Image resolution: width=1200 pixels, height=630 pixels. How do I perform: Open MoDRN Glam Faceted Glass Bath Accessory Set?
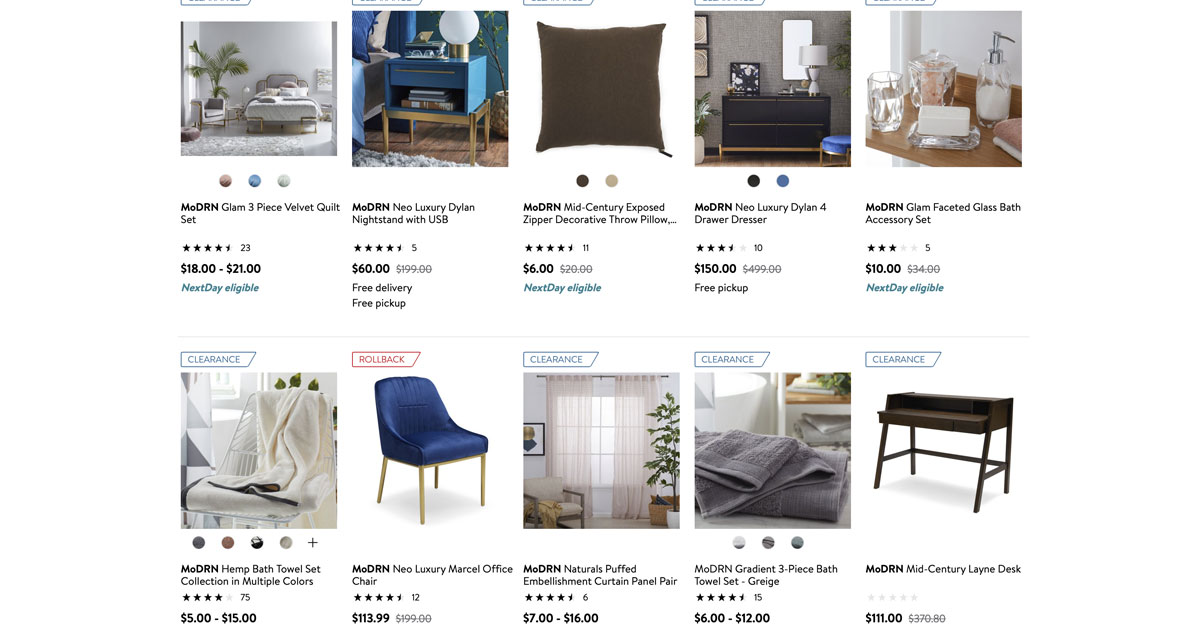(x=943, y=213)
